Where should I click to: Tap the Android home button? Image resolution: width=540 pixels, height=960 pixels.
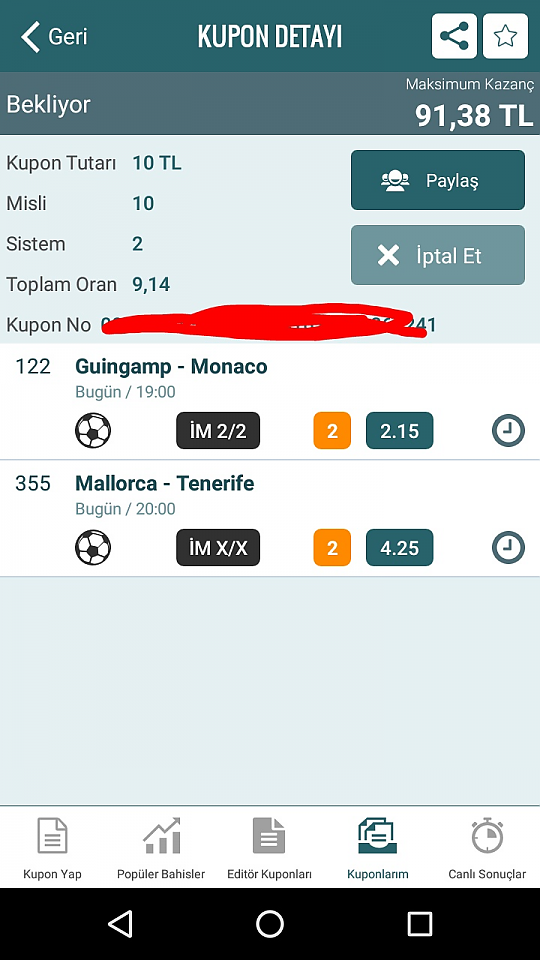point(270,923)
